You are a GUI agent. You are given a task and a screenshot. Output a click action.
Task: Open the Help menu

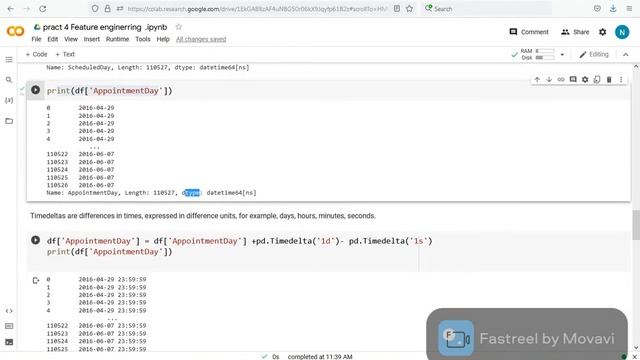163,39
